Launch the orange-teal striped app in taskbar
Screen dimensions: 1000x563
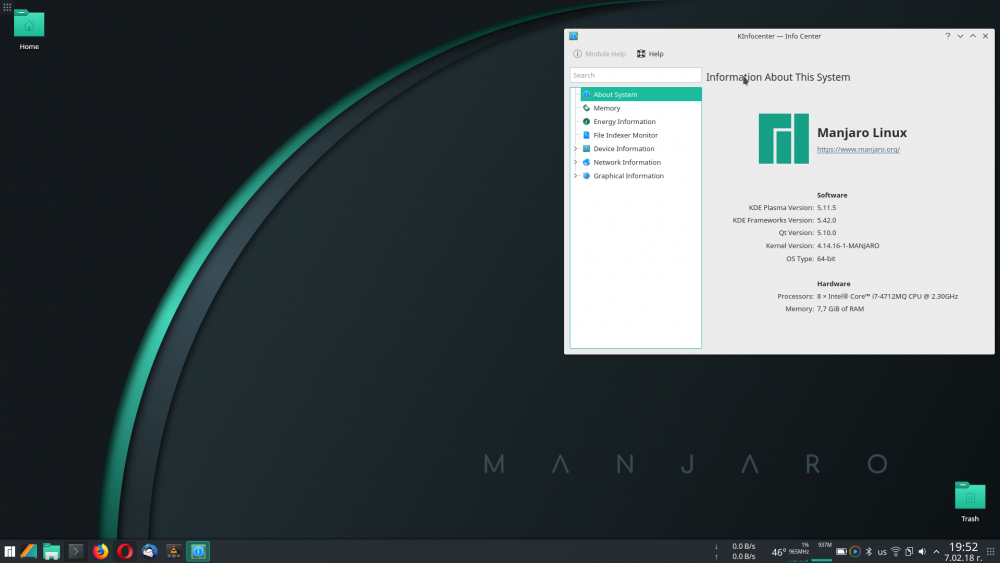29,552
